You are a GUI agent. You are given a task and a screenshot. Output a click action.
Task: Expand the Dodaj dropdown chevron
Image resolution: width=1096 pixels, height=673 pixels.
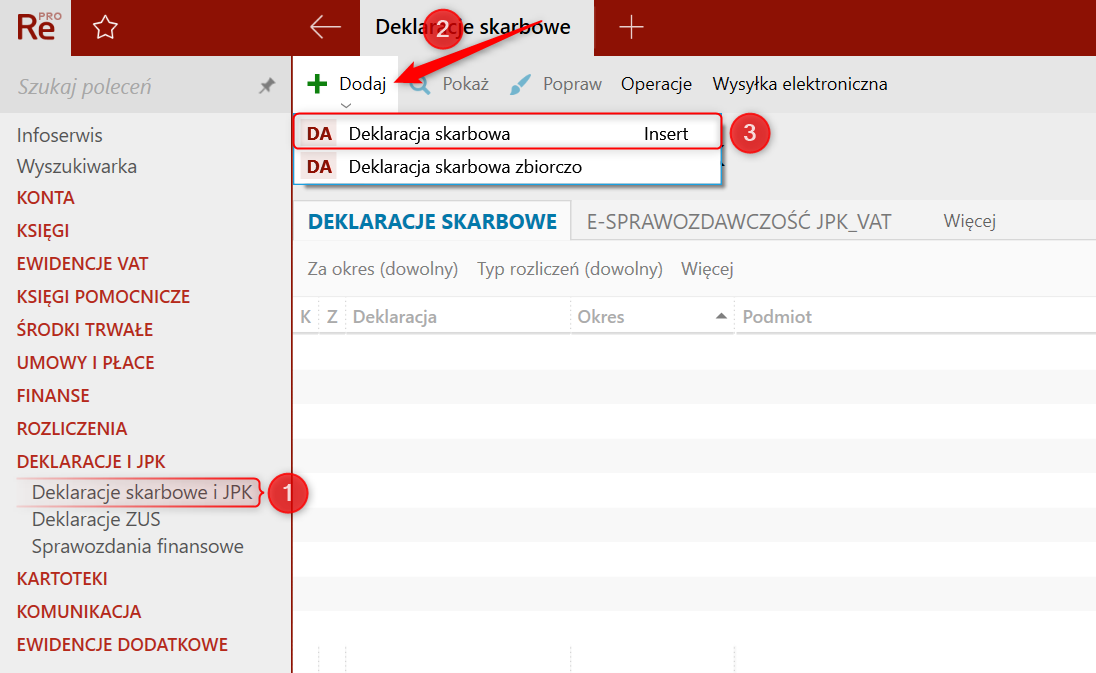346,106
